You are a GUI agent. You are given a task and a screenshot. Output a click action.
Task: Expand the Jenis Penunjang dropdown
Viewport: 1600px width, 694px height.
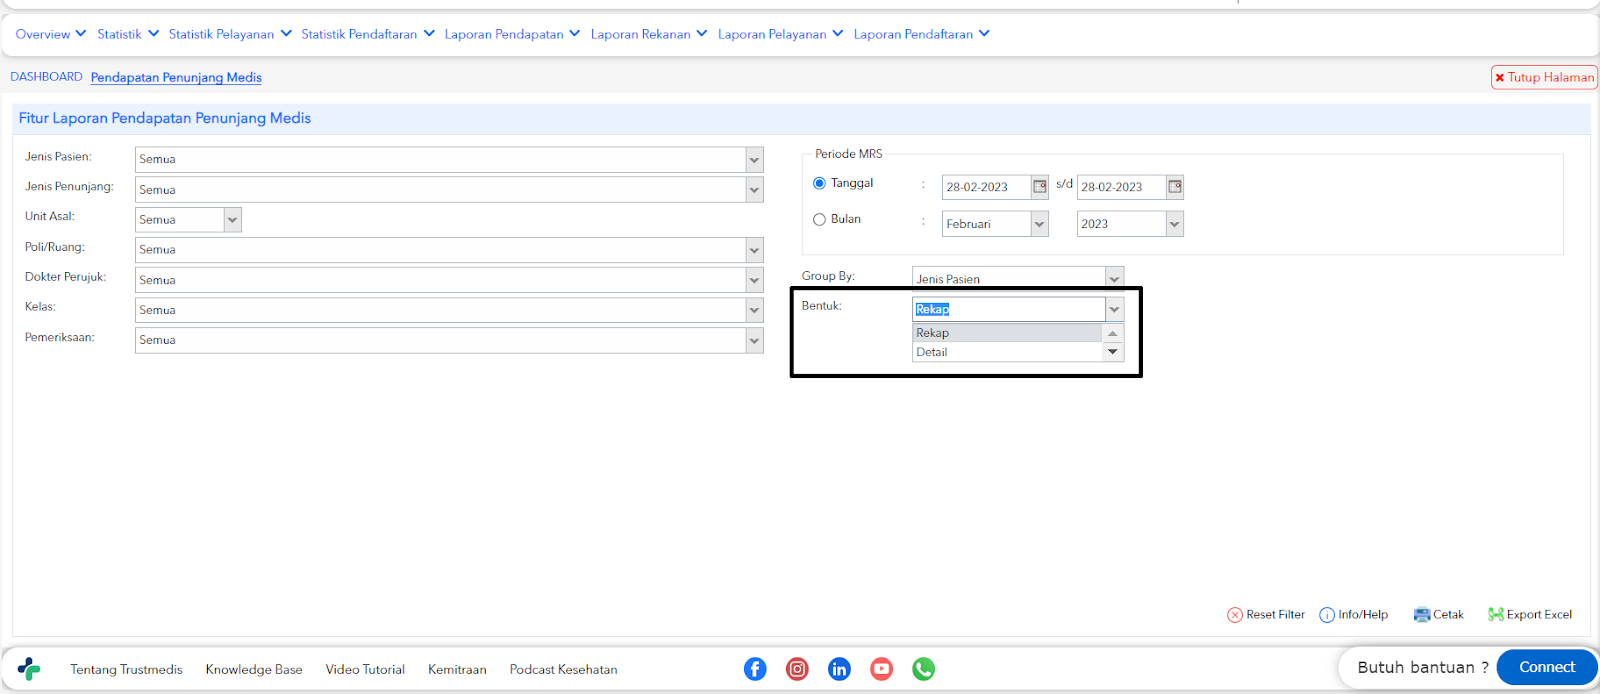coord(755,190)
